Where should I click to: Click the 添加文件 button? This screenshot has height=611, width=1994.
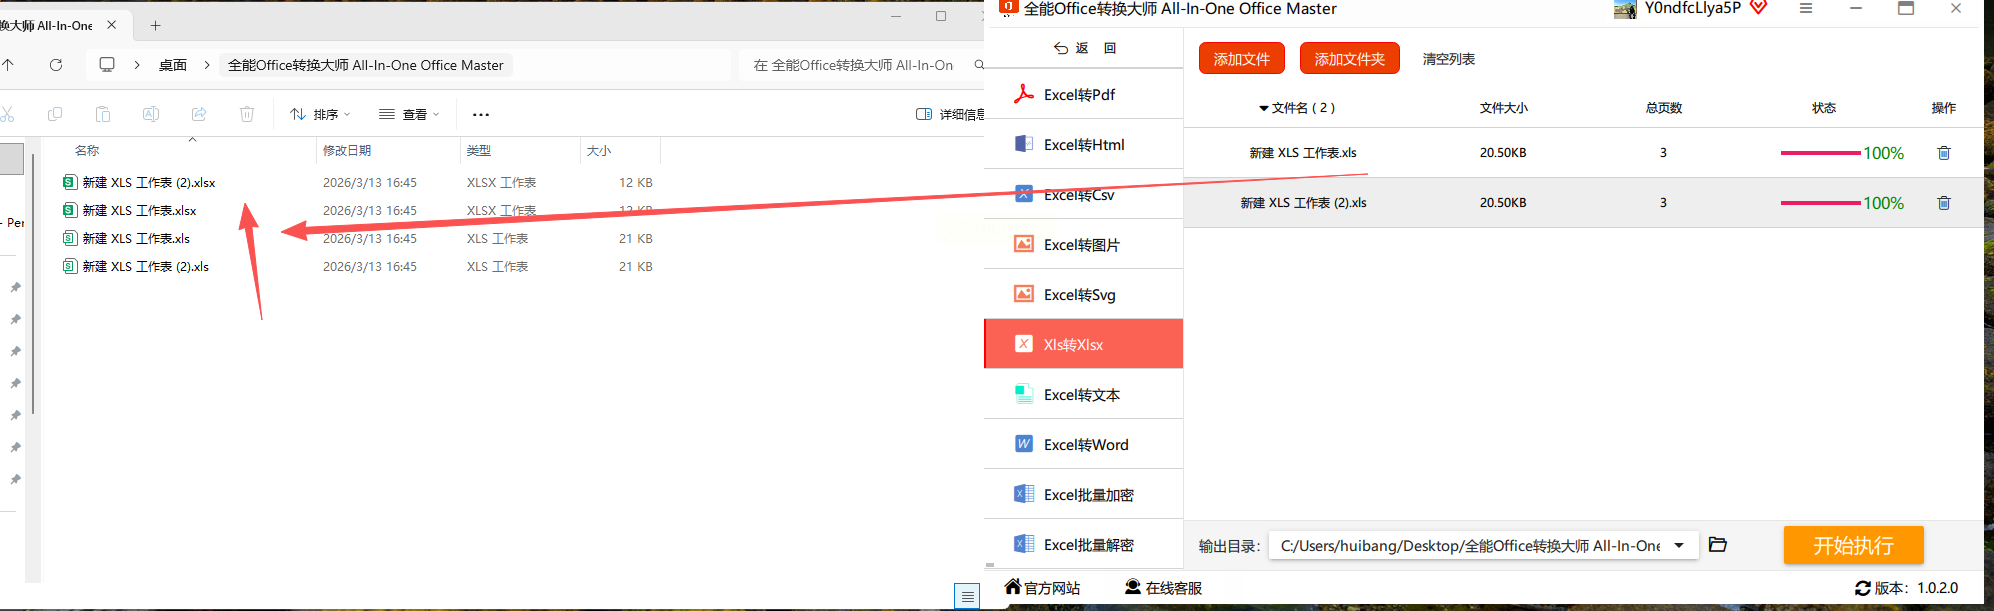(1241, 59)
